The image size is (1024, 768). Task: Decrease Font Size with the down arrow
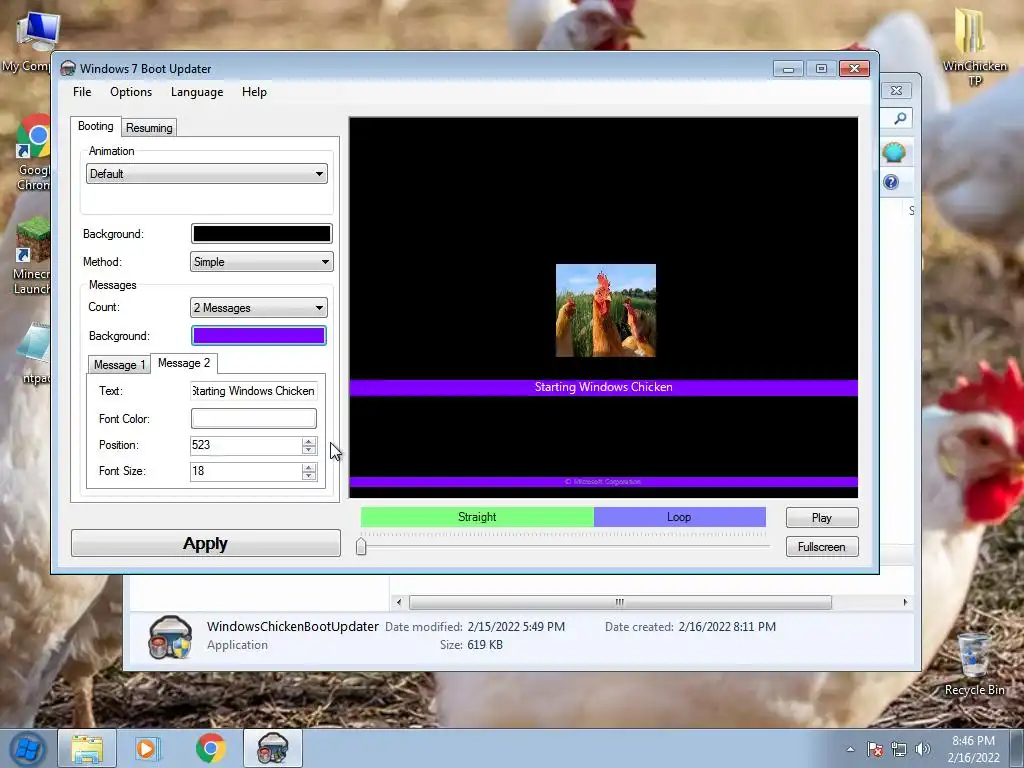click(309, 476)
